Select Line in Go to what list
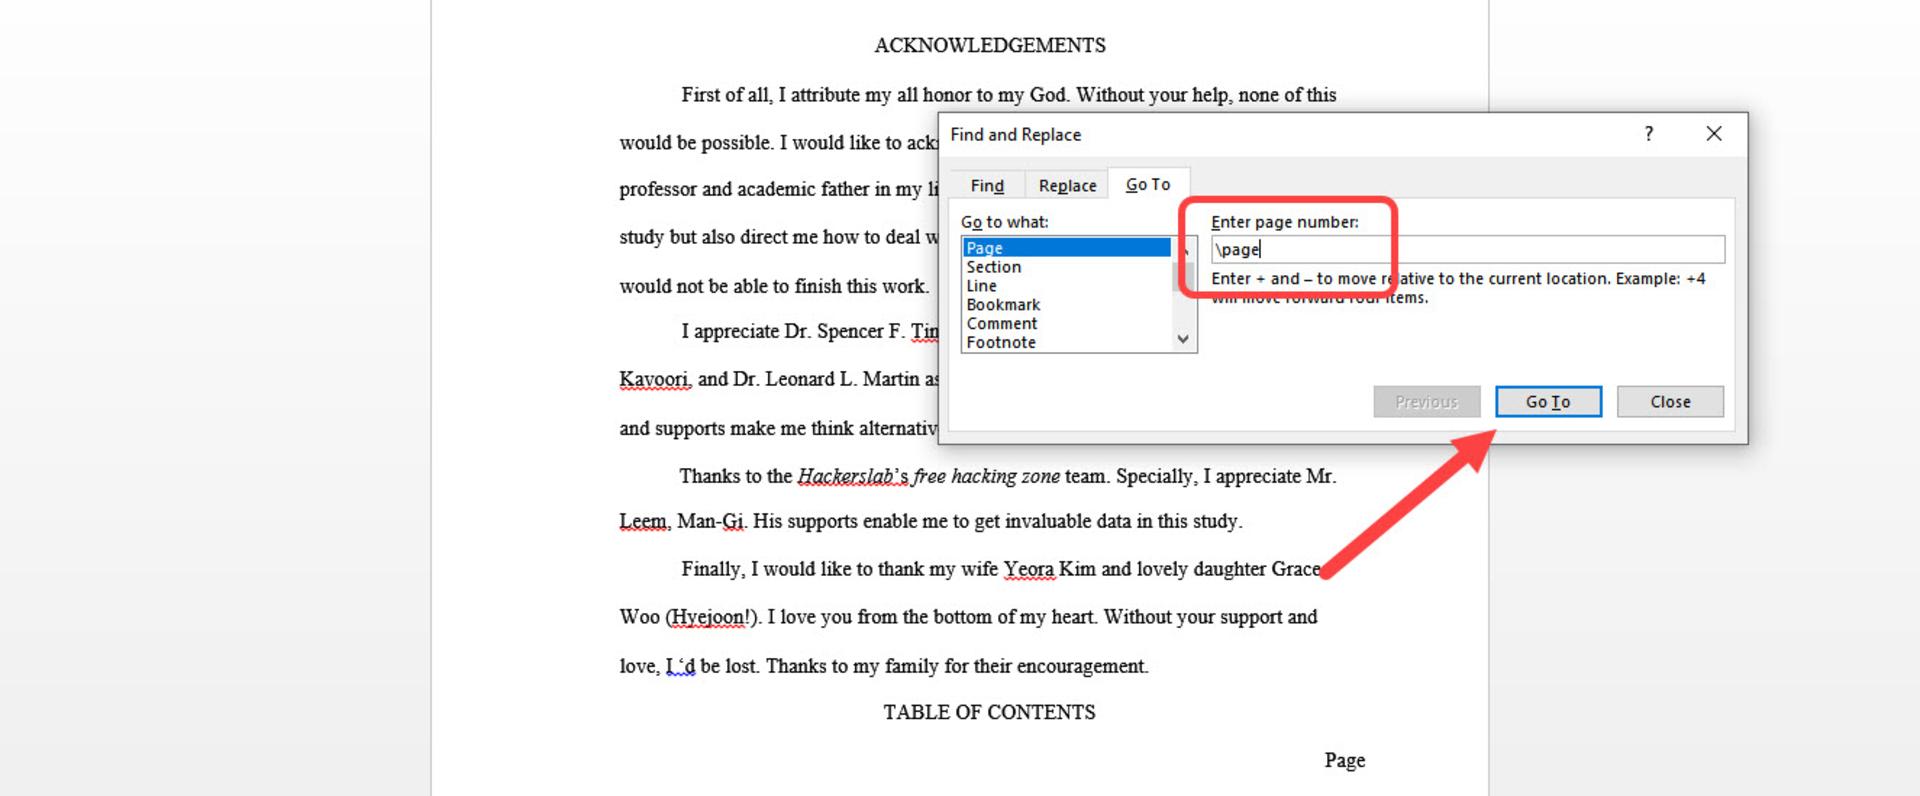This screenshot has height=796, width=1920. point(1066,286)
